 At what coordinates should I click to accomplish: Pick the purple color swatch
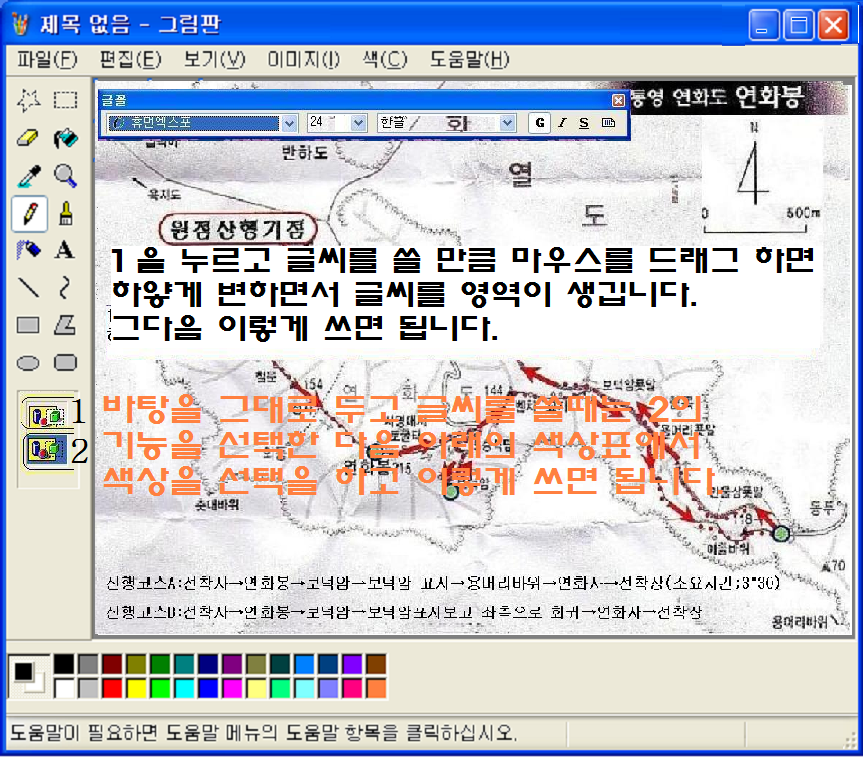[232, 664]
